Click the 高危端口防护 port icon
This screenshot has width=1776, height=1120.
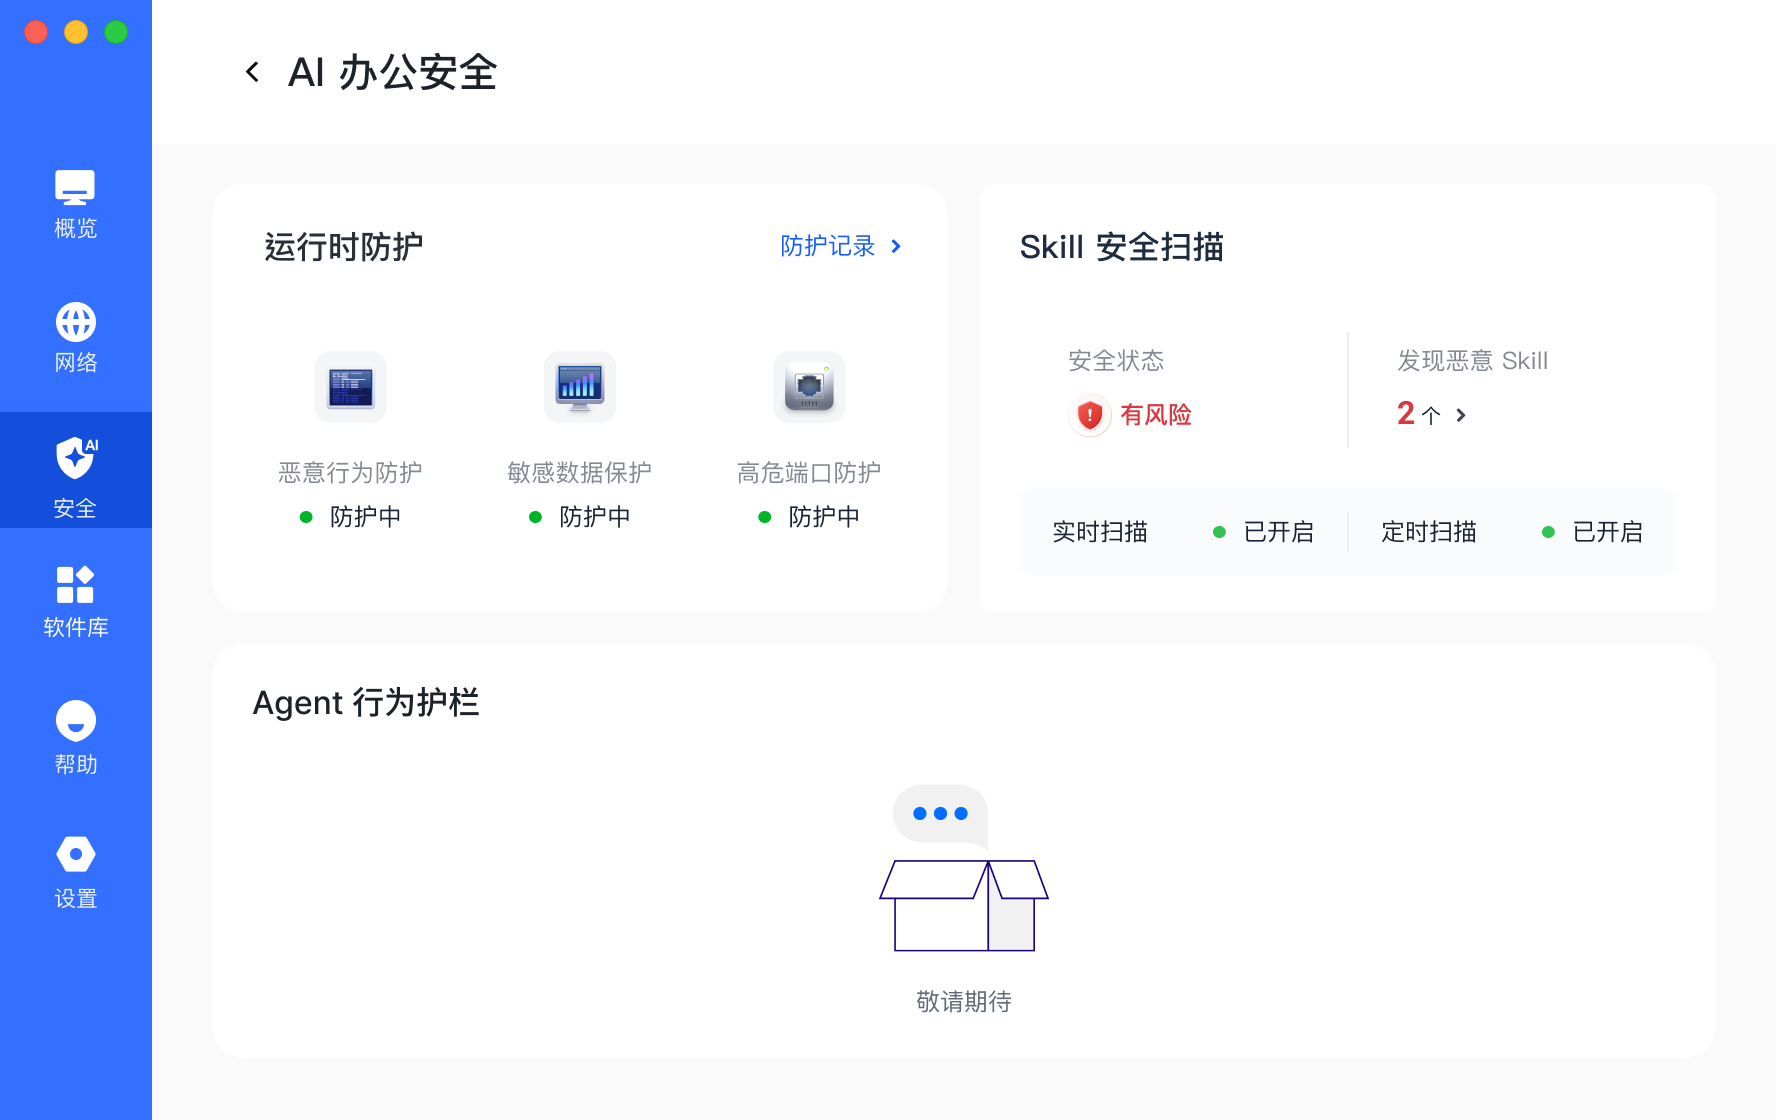click(809, 387)
